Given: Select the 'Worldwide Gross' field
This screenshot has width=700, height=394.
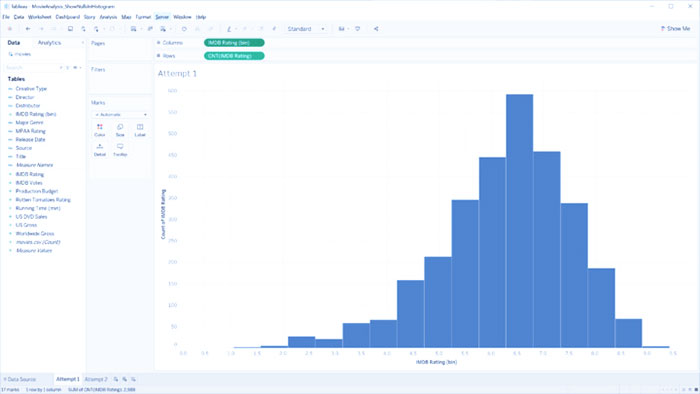Looking at the screenshot, I should [x=35, y=233].
